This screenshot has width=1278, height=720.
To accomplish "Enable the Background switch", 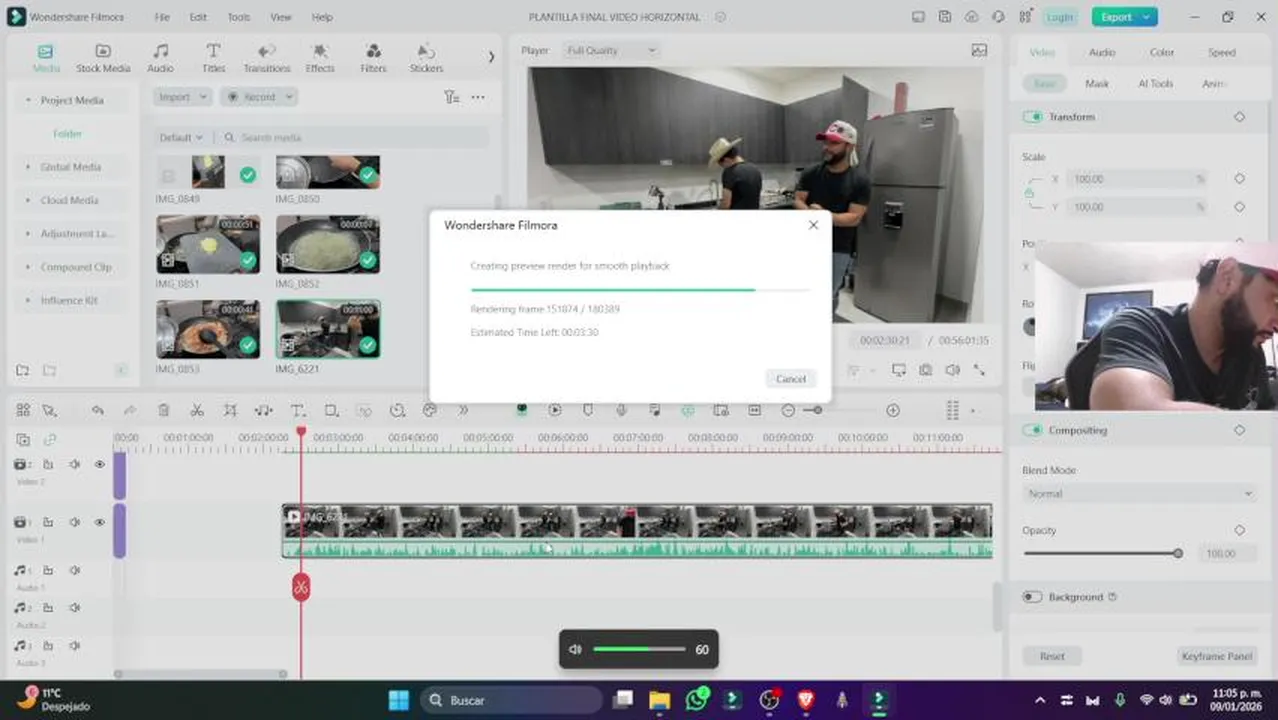I will tap(1033, 597).
